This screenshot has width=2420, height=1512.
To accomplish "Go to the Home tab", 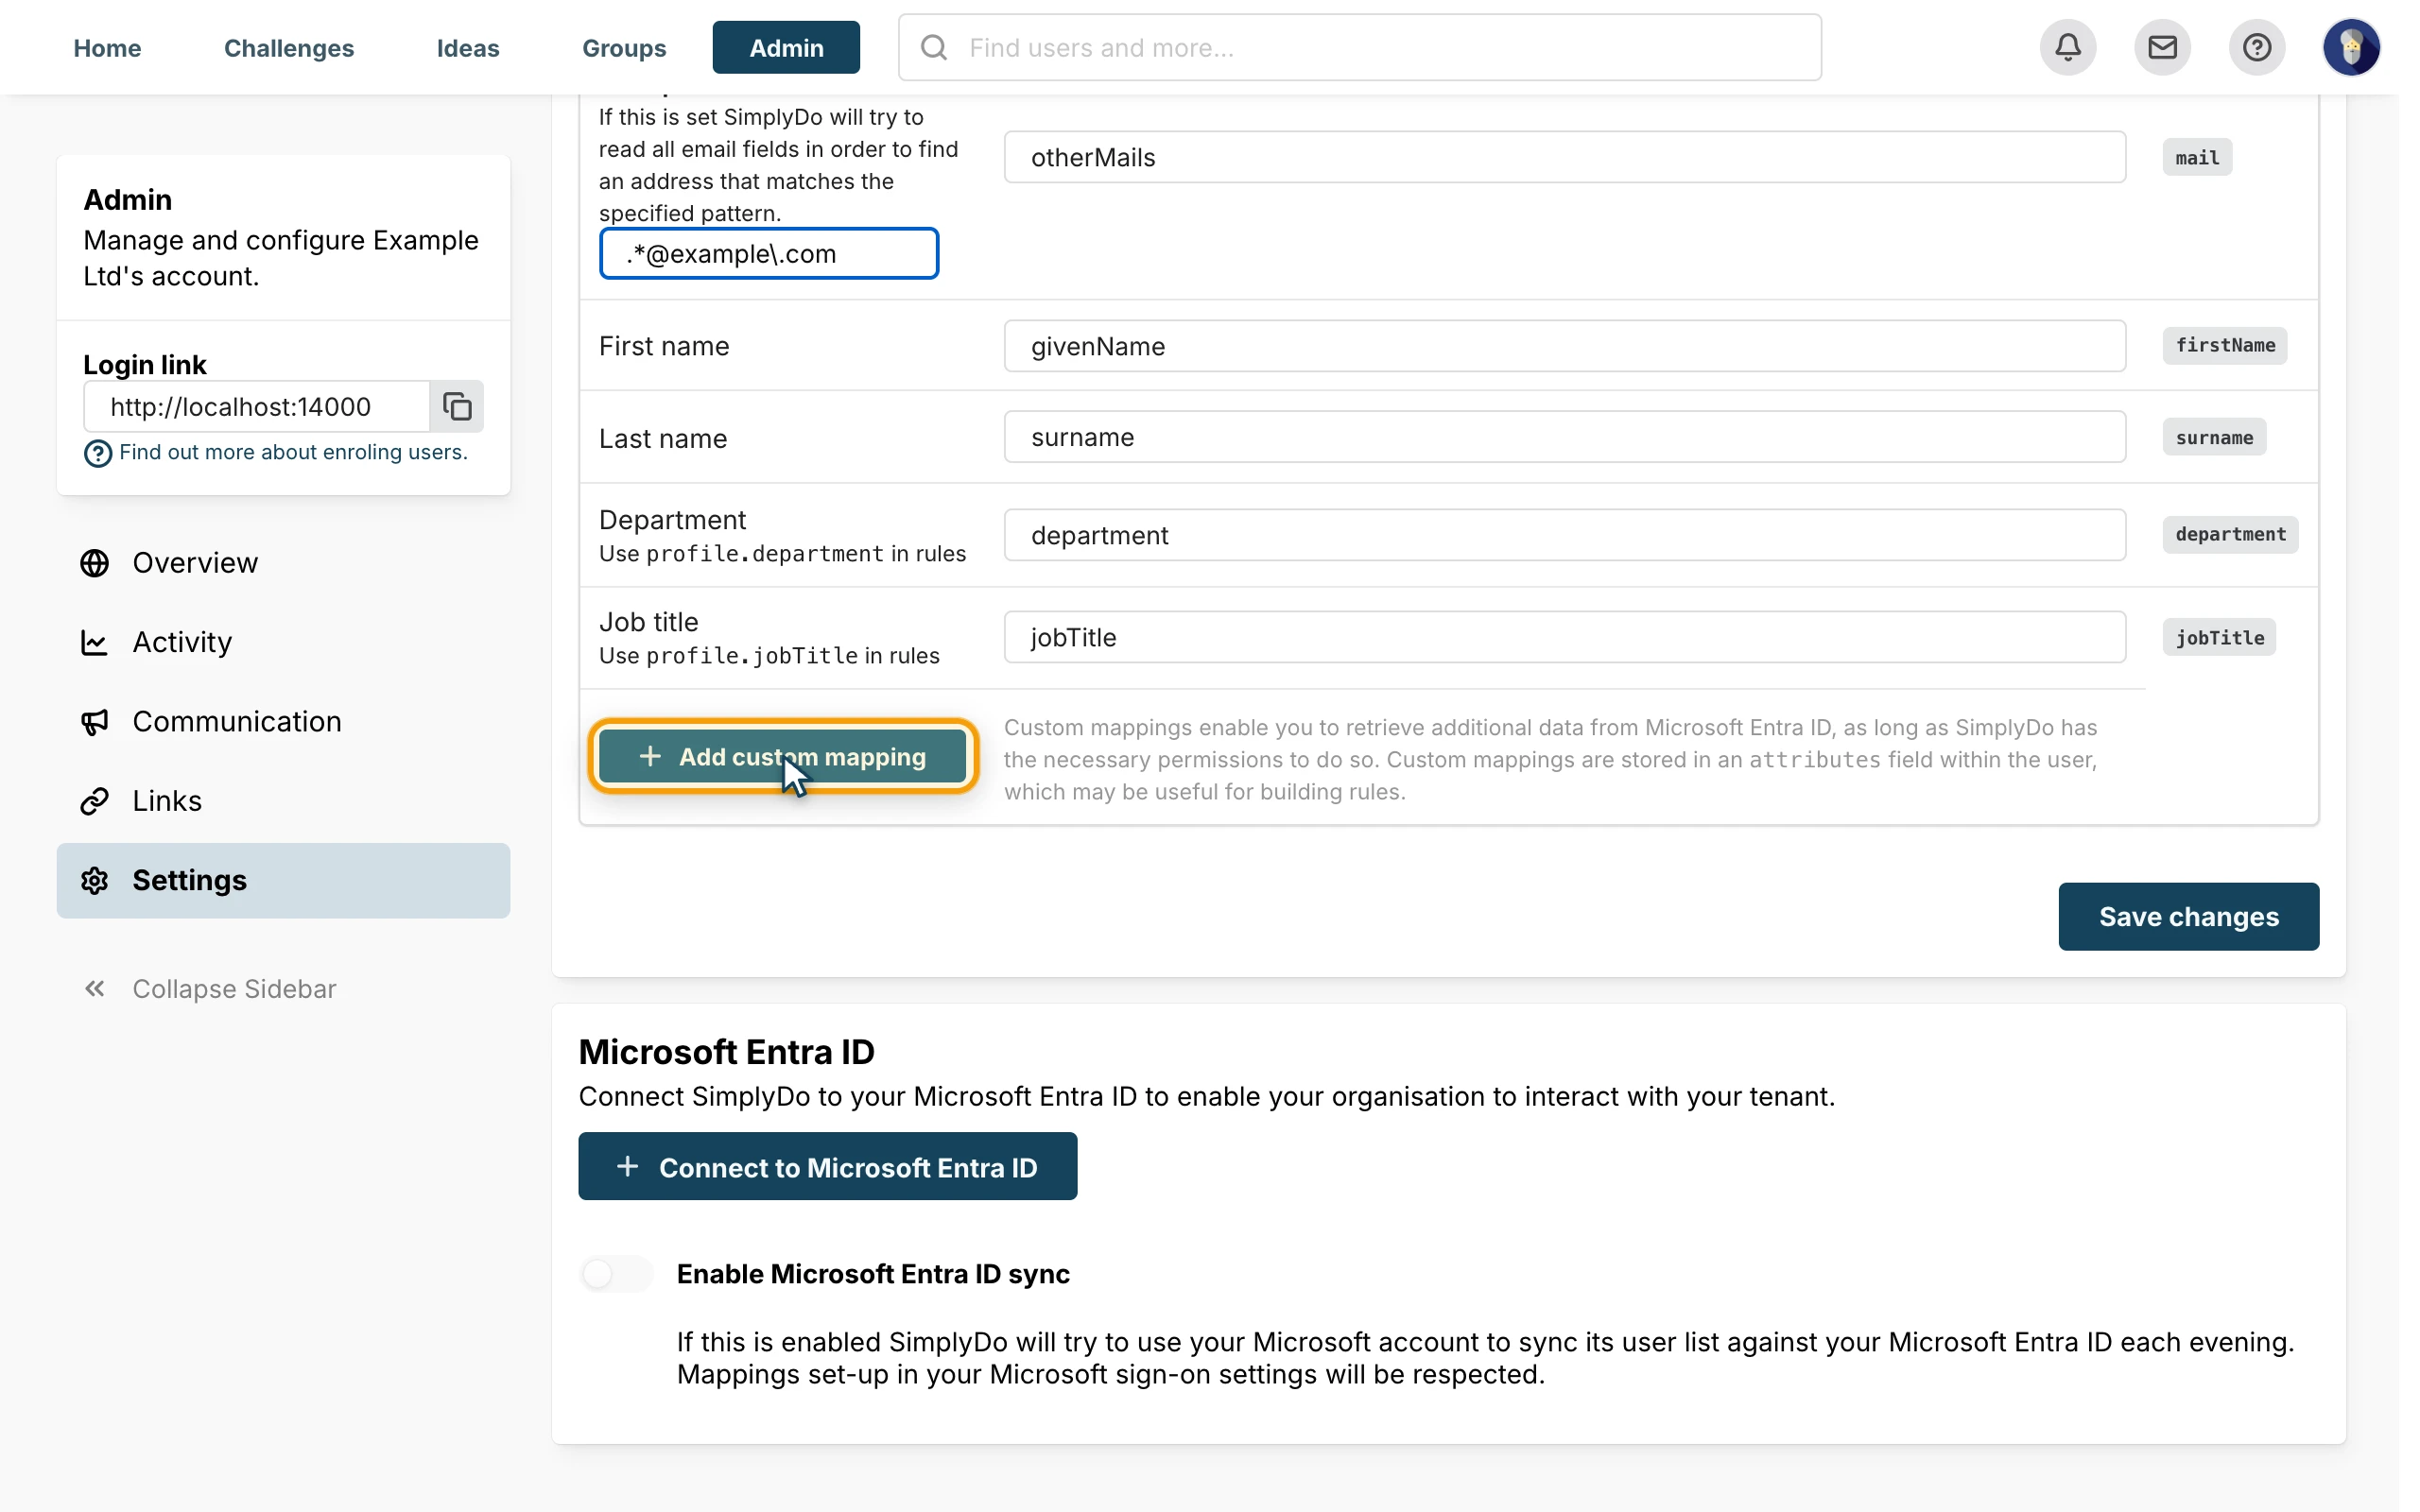I will 107,47.
